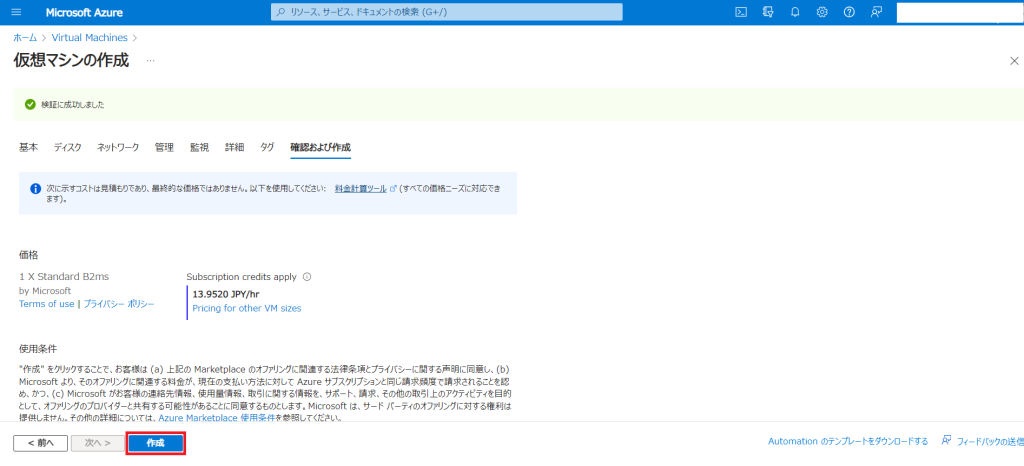The width and height of the screenshot is (1024, 466).
Task: Click info icon next to Subscription credits apply
Action: point(307,277)
